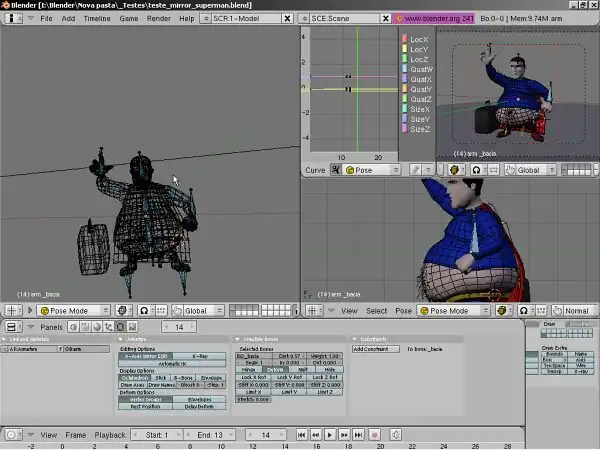600x450 pixels.
Task: Toggle X-Axis Mirror Edit option
Action: (x=145, y=356)
